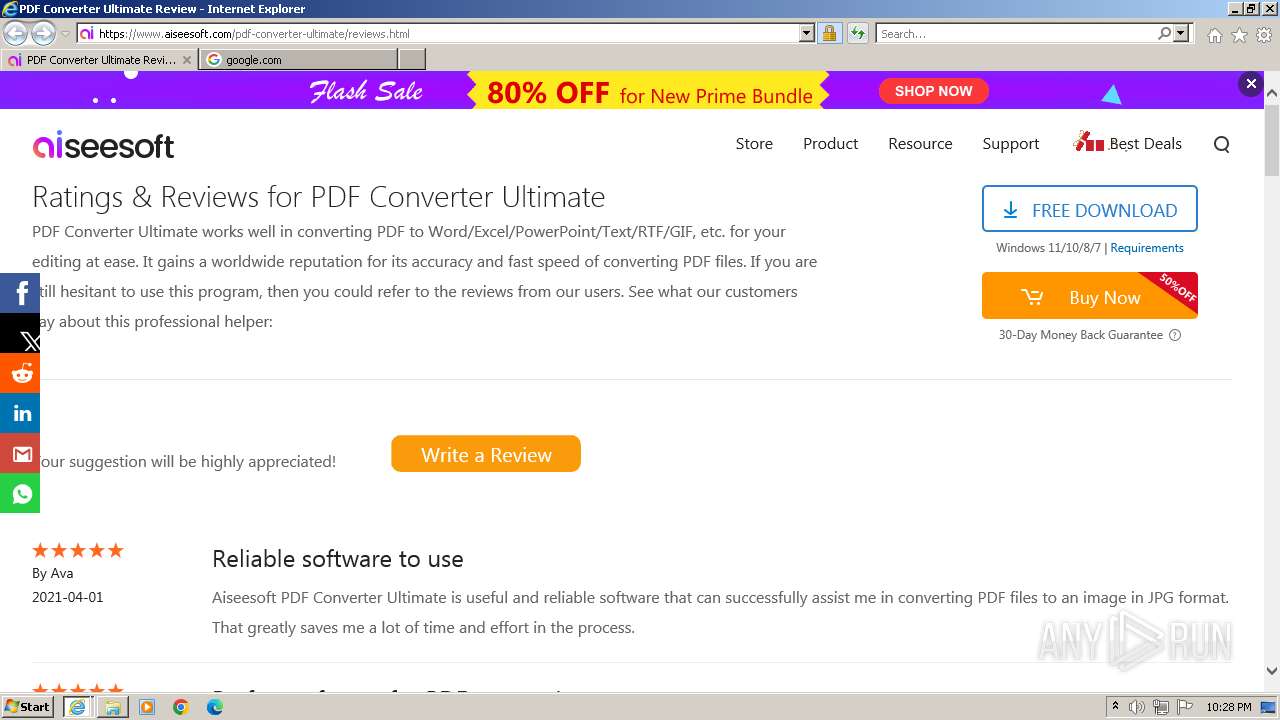Switch to the google.com tab
1280x720 pixels.
[x=297, y=60]
